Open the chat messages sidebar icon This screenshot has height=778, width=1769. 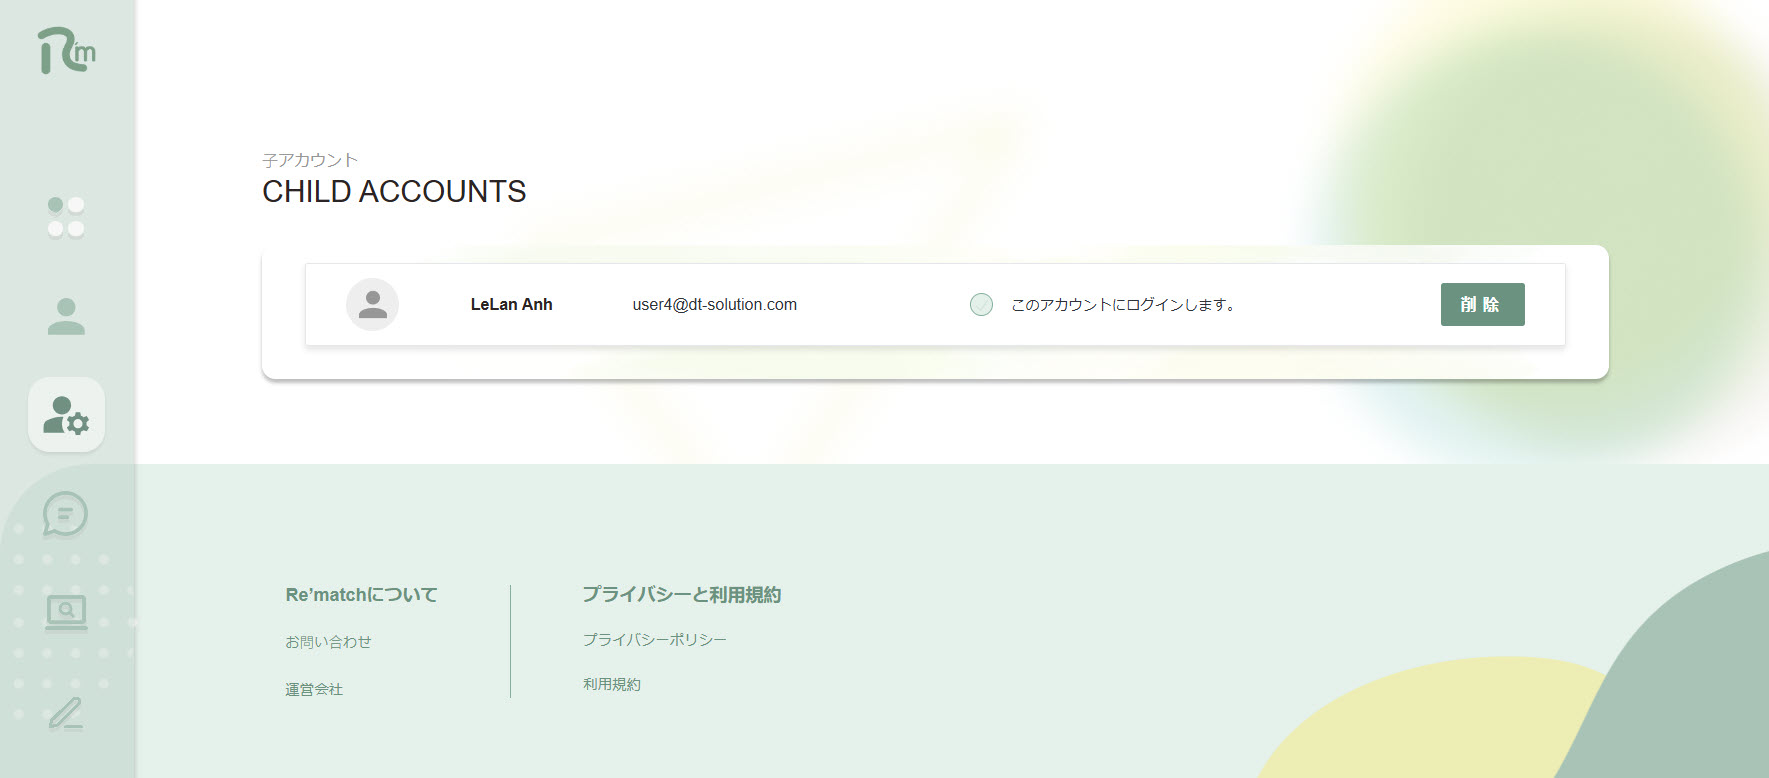tap(66, 515)
